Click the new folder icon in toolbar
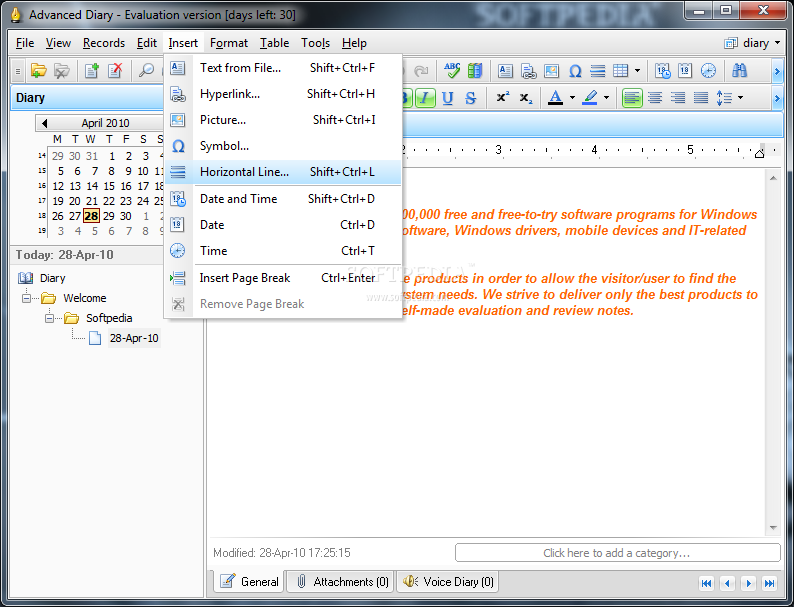 tap(38, 71)
